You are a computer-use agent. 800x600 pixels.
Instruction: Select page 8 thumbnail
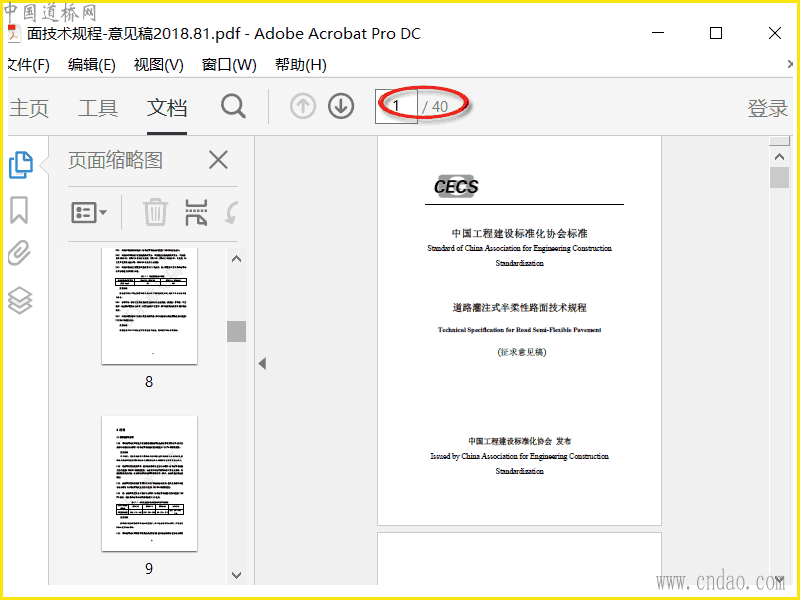[149, 306]
